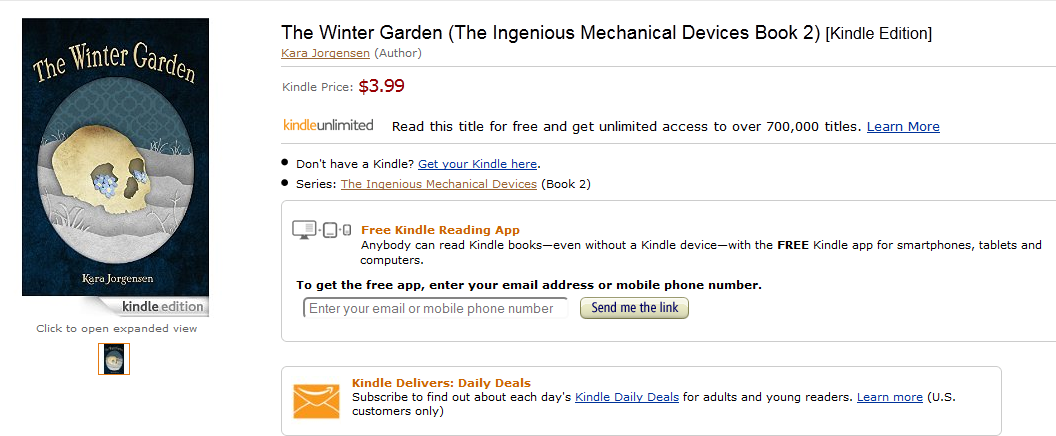
Task: Click the kindle edition badge under cover
Action: click(x=162, y=306)
